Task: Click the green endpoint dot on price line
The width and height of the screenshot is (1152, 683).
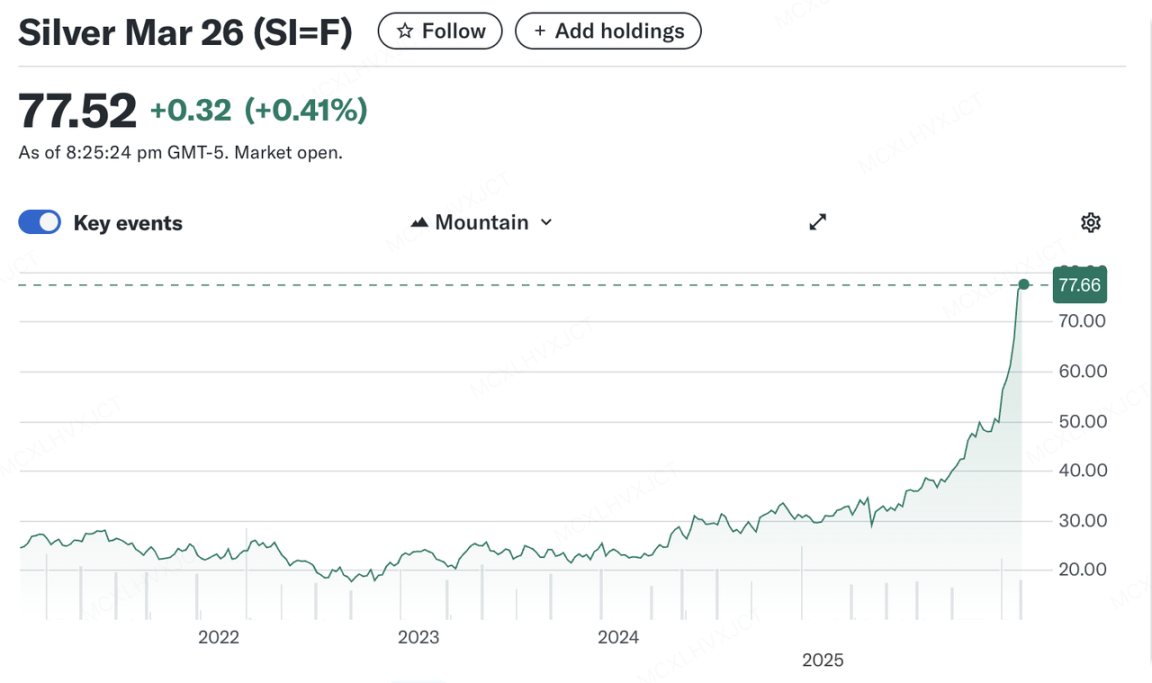Action: pyautogui.click(x=1023, y=285)
